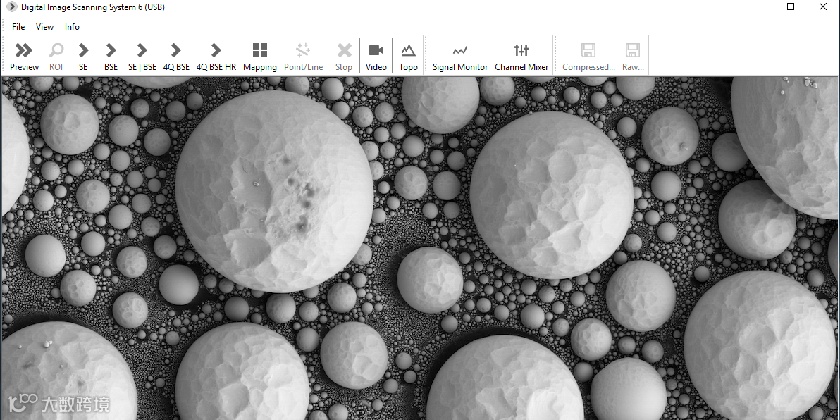Select the ROI magnifier tool
This screenshot has height=420, width=840.
[x=56, y=56]
